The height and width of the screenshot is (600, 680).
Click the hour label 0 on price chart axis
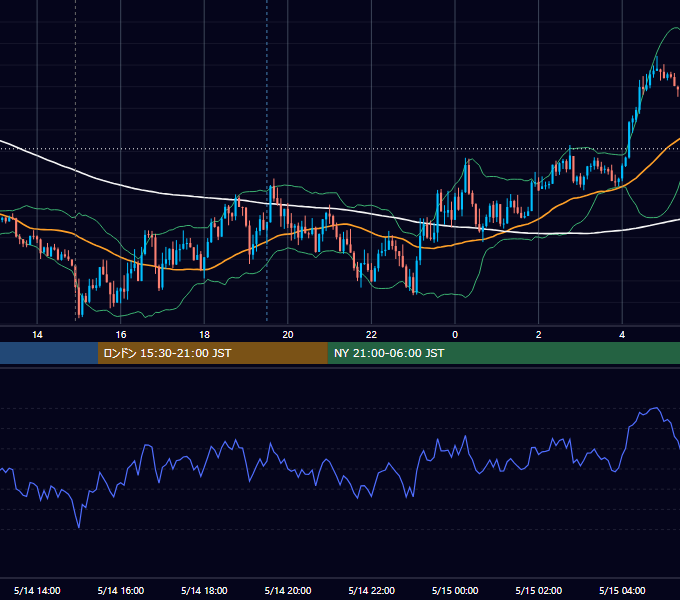click(455, 335)
